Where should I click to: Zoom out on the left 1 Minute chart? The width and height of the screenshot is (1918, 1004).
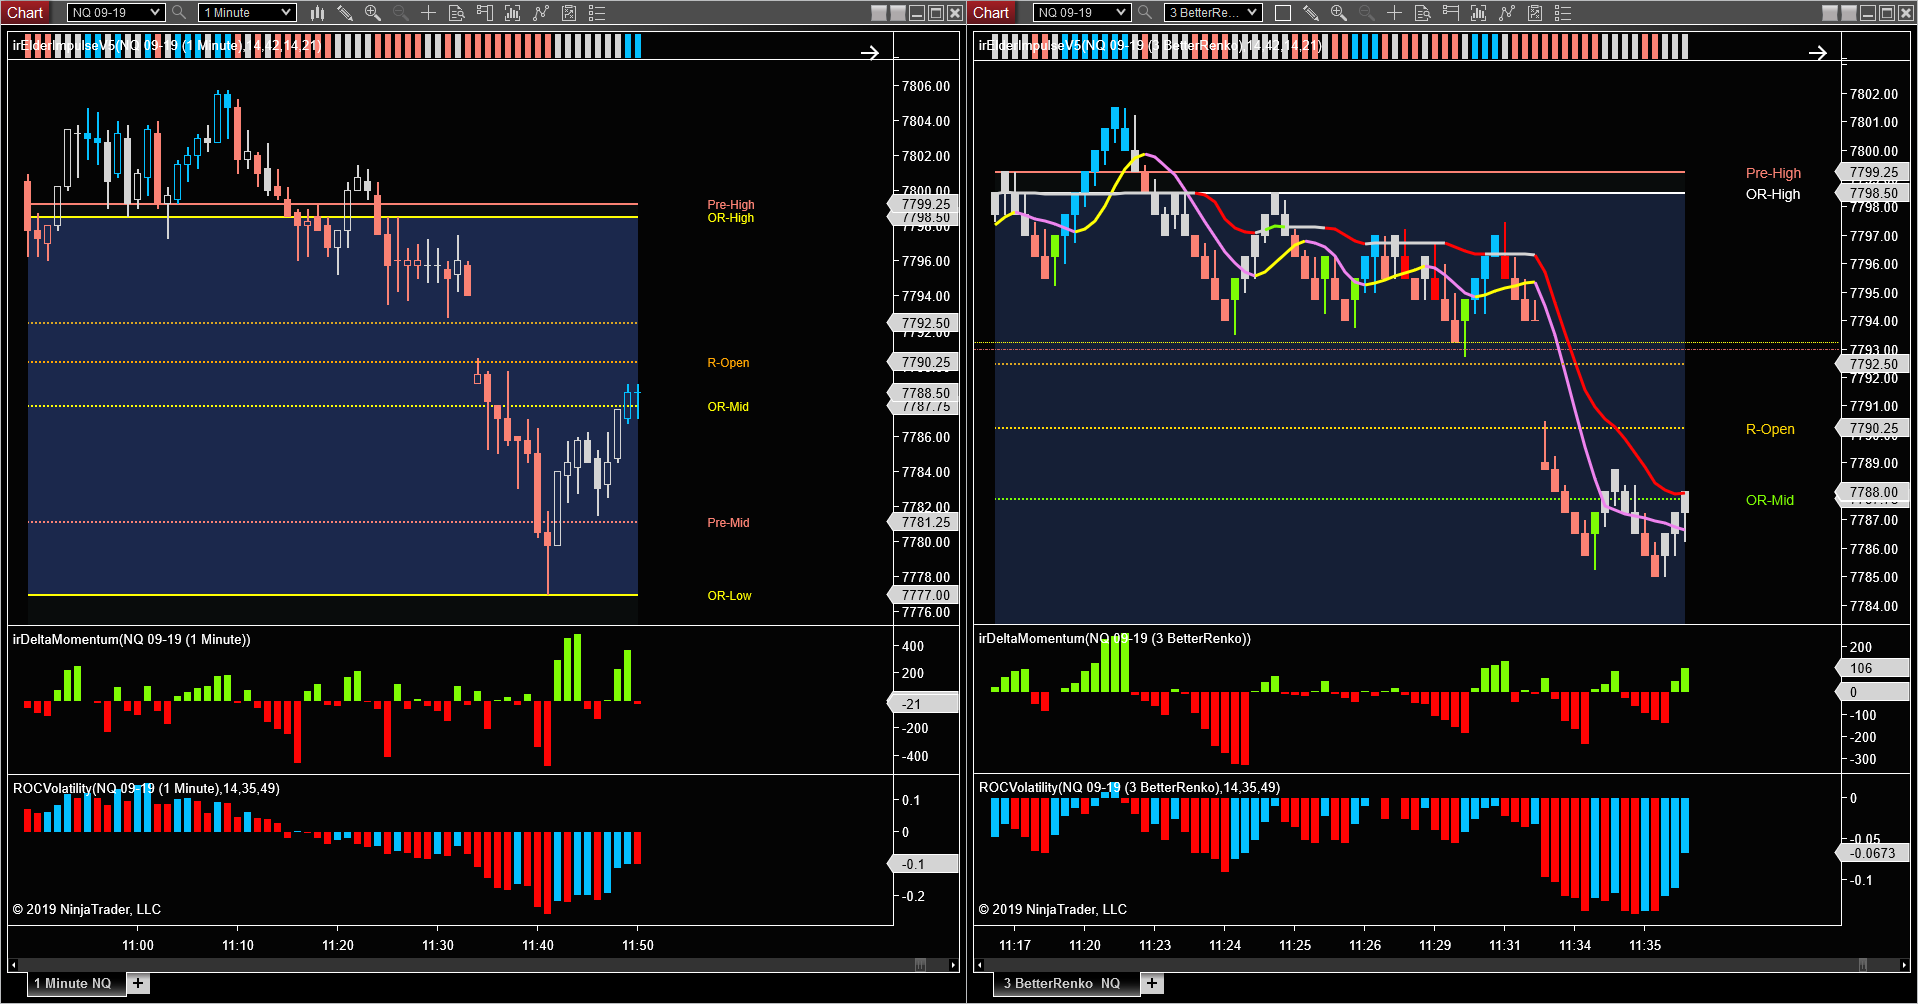coord(401,13)
